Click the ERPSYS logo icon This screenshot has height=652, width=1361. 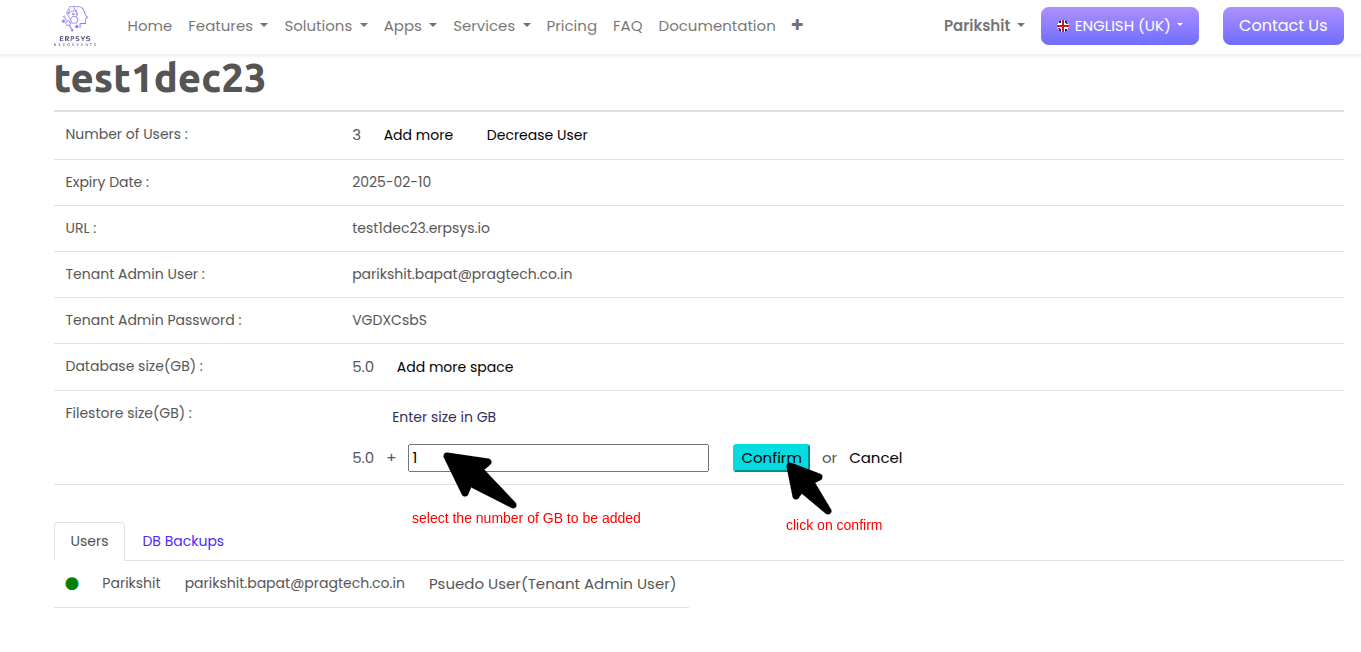pos(75,26)
